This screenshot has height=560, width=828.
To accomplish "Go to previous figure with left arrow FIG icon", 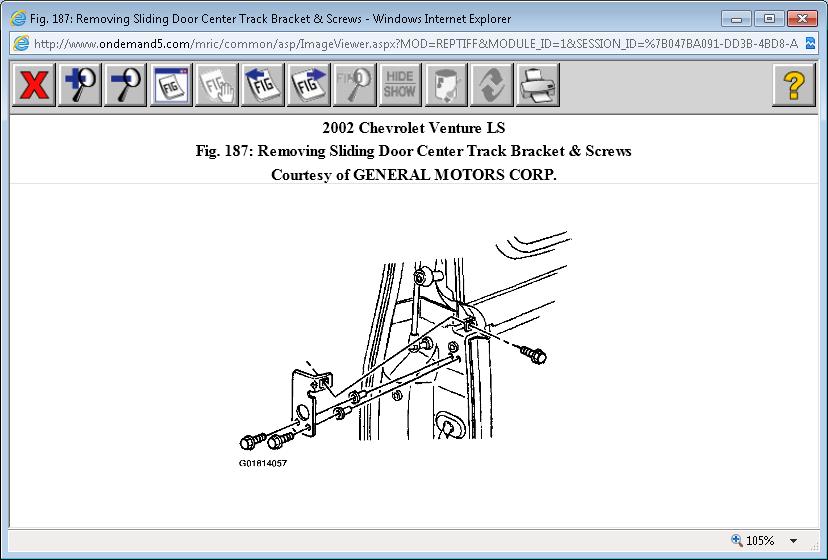I will [x=262, y=85].
